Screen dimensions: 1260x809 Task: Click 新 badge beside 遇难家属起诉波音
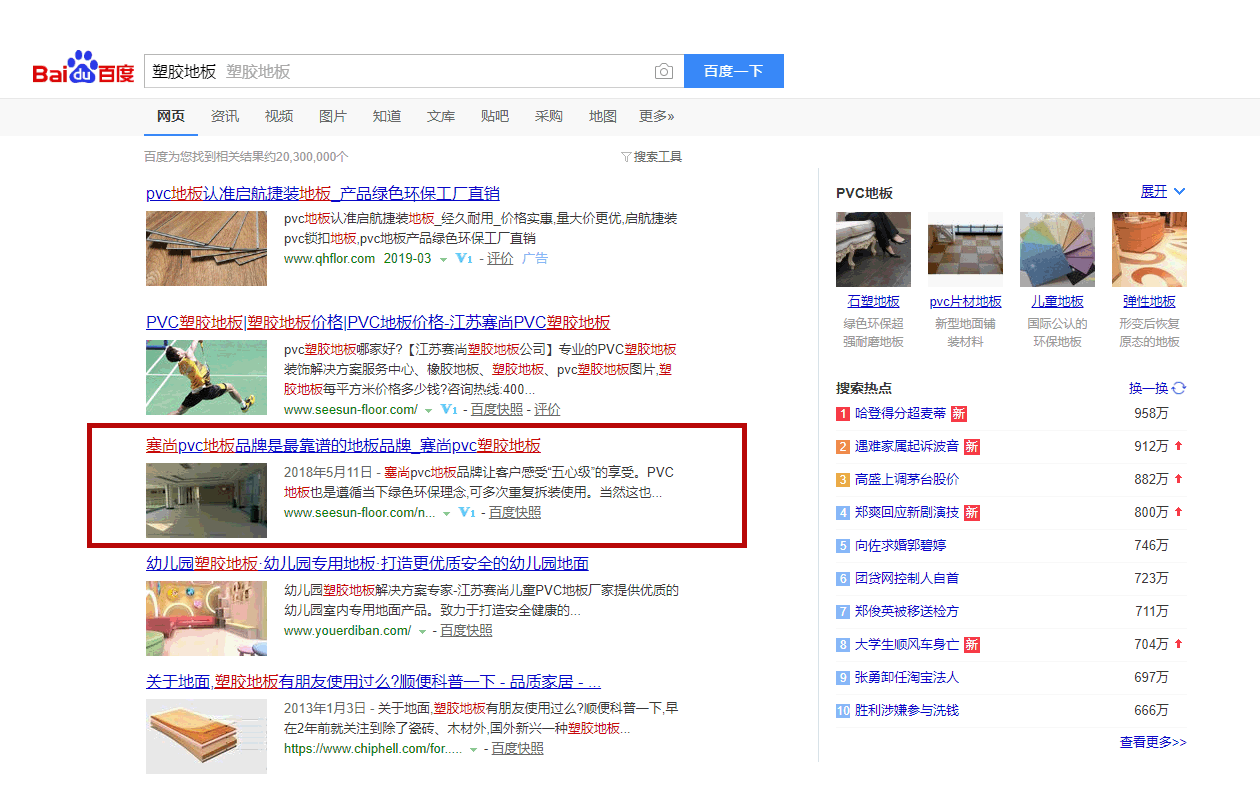pos(971,446)
